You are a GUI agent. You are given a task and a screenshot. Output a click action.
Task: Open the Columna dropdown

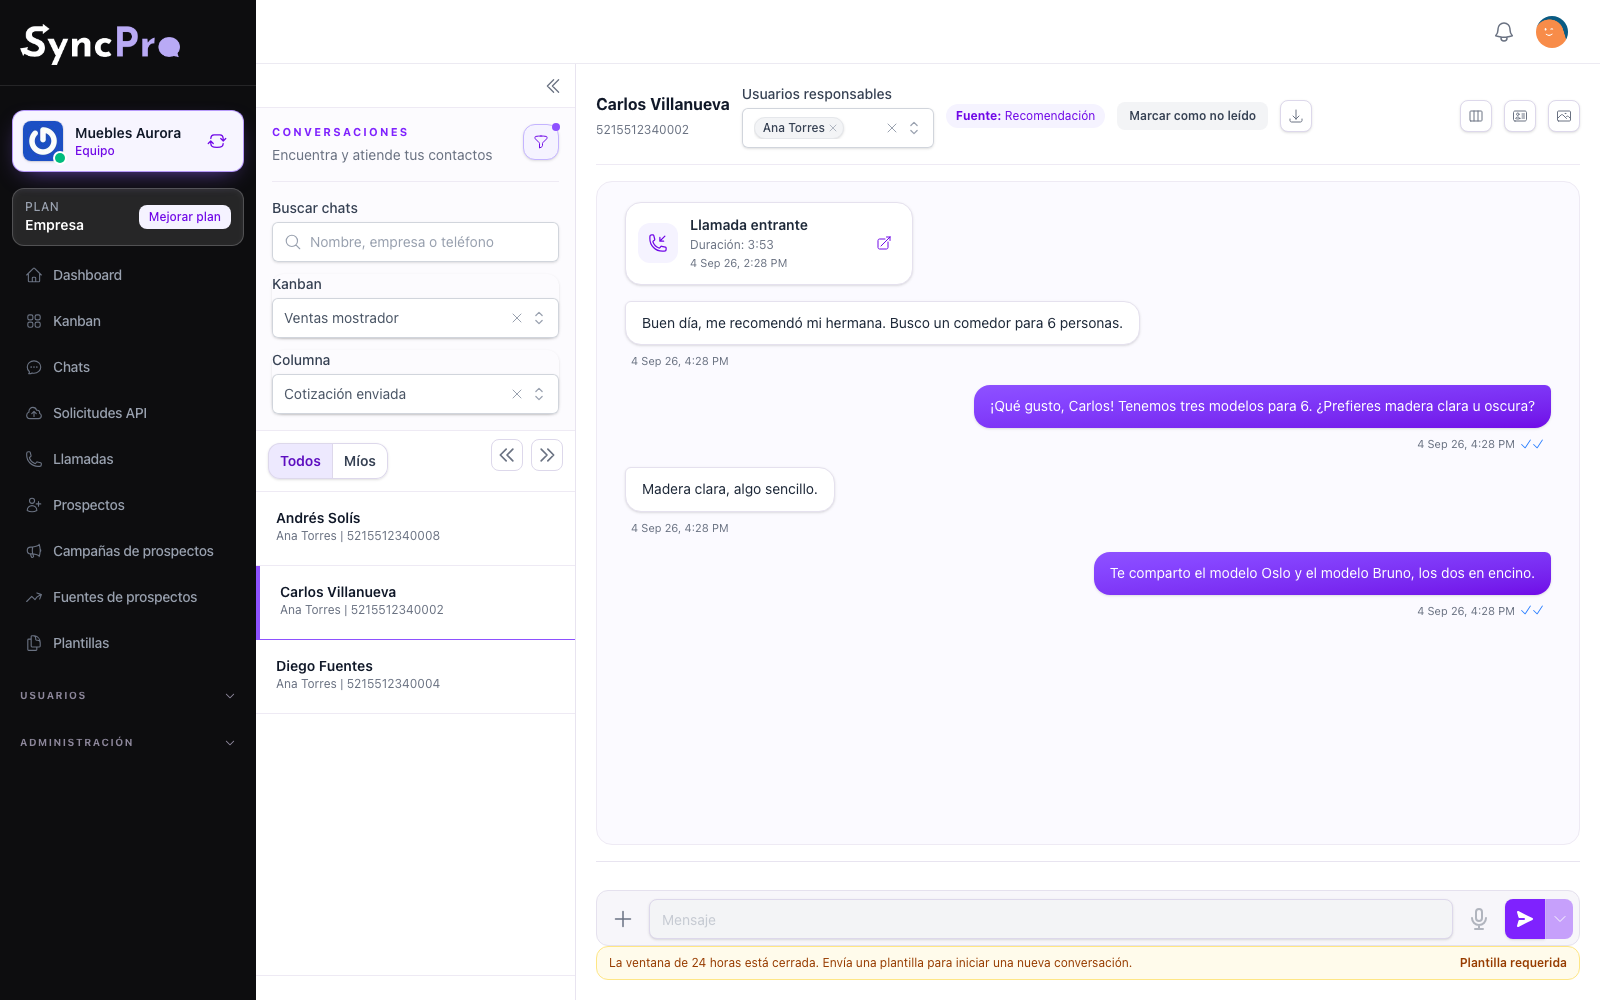pyautogui.click(x=539, y=394)
